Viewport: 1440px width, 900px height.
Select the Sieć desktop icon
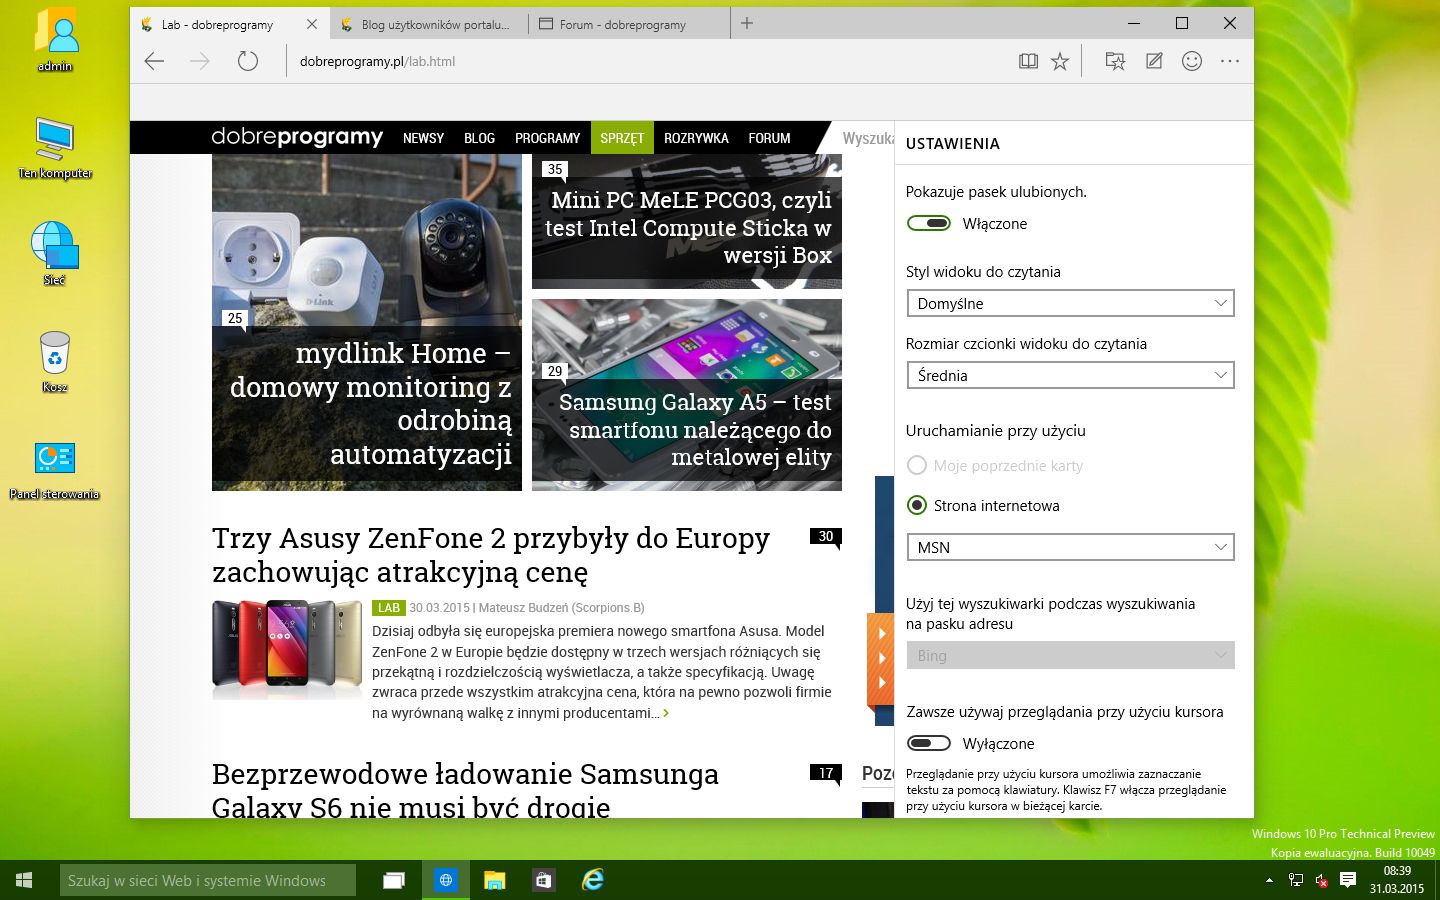click(55, 254)
